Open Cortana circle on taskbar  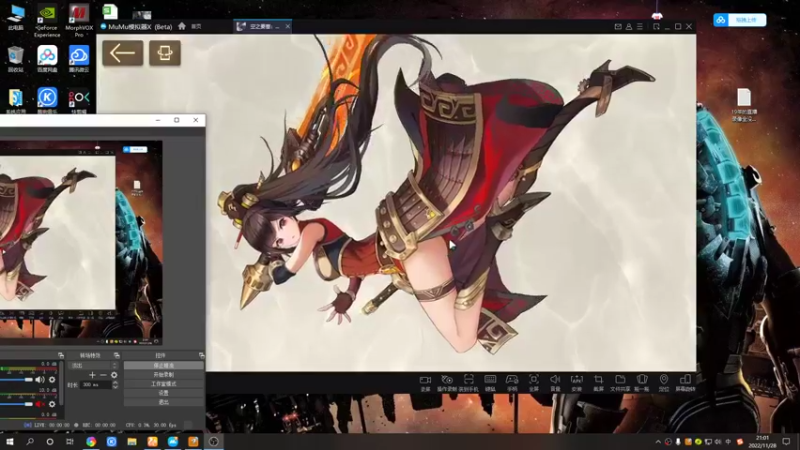(x=49, y=441)
